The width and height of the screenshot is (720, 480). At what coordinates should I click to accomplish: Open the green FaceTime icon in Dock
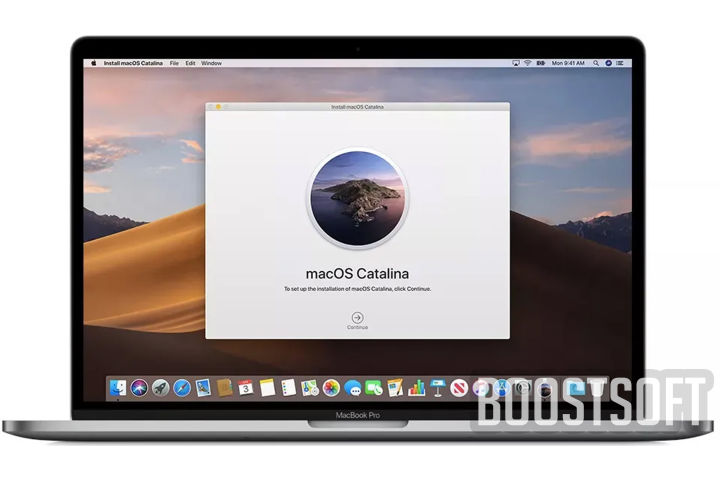point(374,388)
